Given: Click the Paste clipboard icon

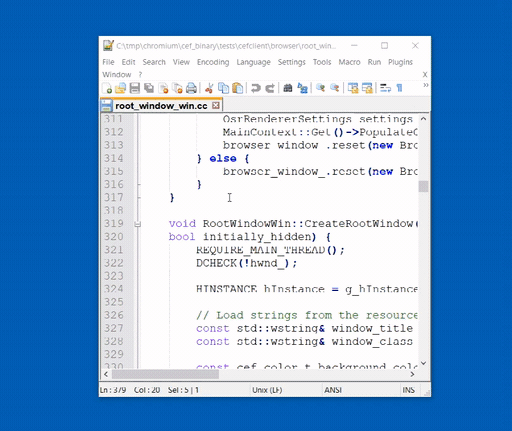Looking at the screenshot, I should pos(237,88).
